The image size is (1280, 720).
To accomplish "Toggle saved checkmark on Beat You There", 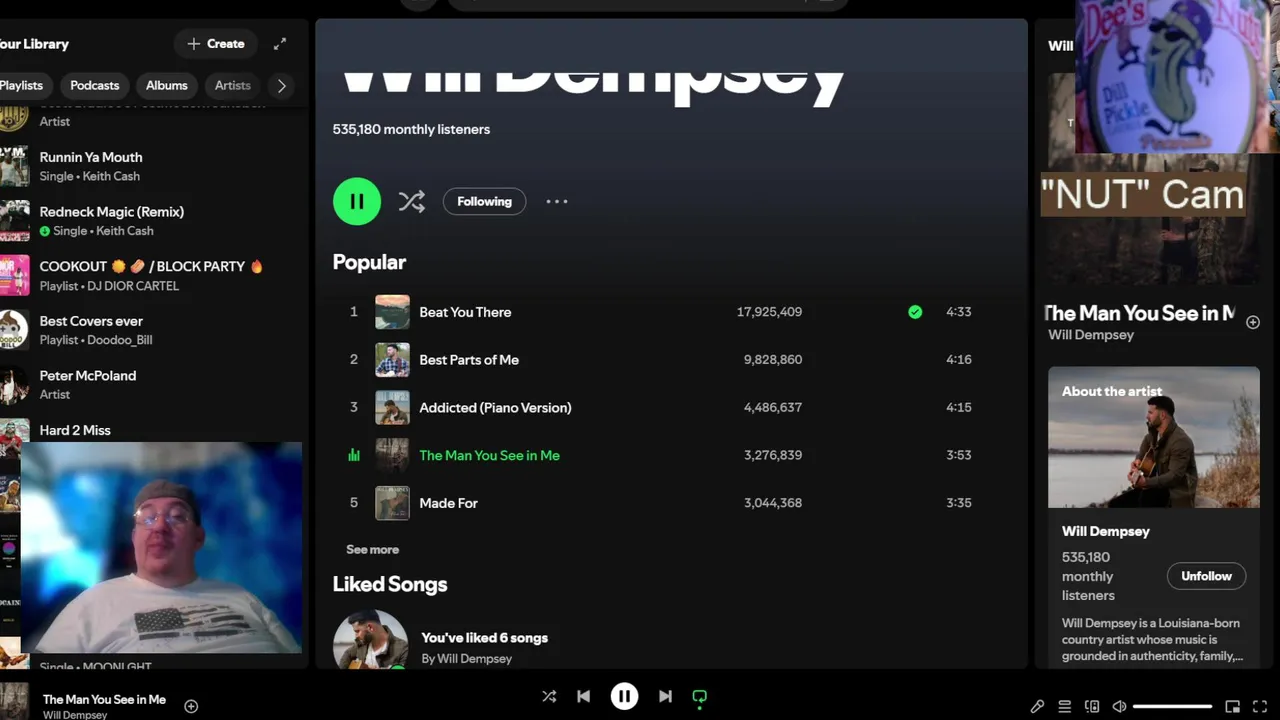I will point(915,312).
